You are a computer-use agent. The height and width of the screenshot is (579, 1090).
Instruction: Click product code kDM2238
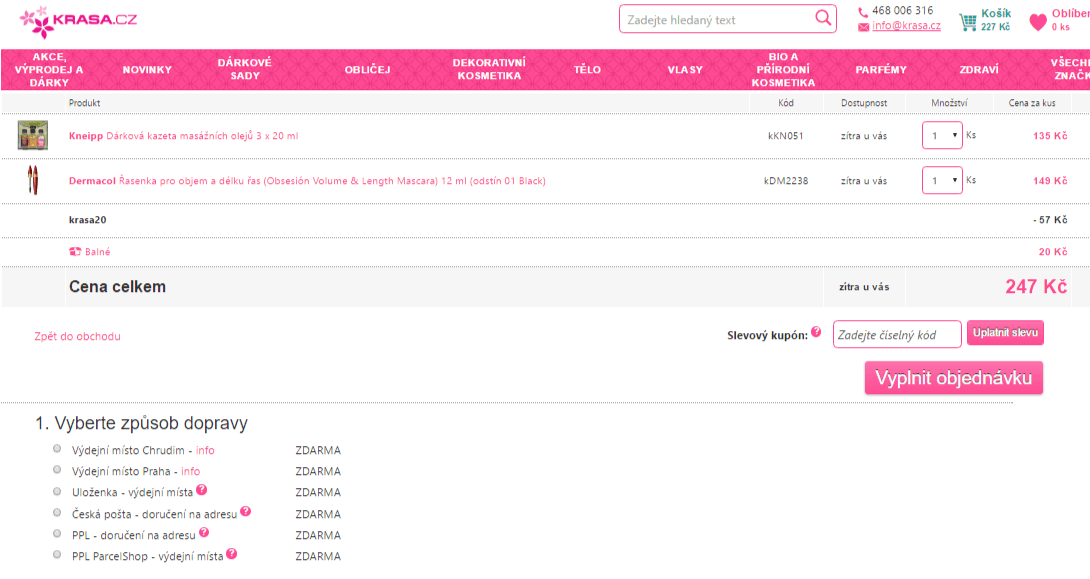[786, 181]
